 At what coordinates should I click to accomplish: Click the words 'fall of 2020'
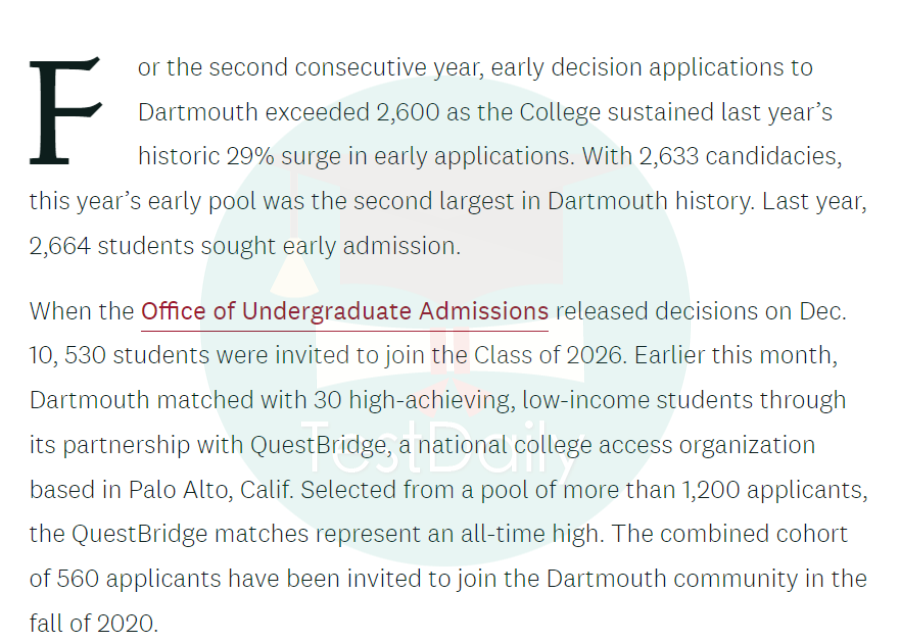[x=94, y=624]
